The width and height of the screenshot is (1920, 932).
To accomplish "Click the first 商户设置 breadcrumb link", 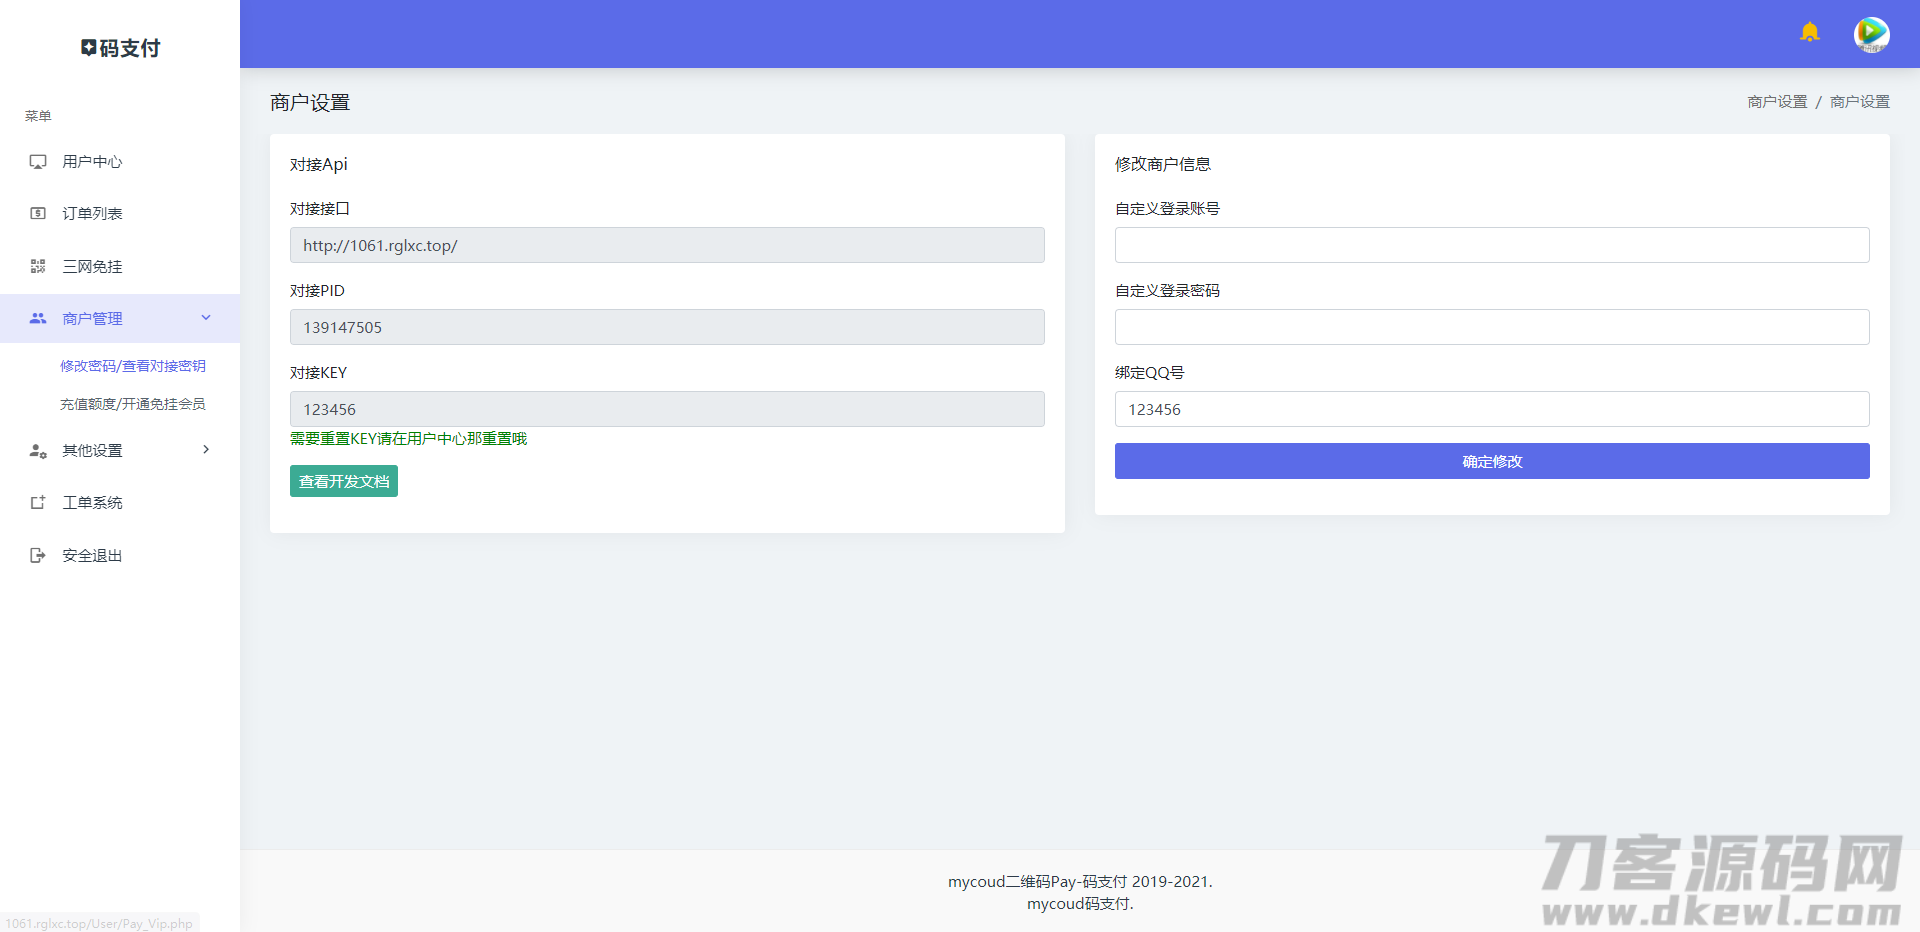I will (x=1777, y=102).
